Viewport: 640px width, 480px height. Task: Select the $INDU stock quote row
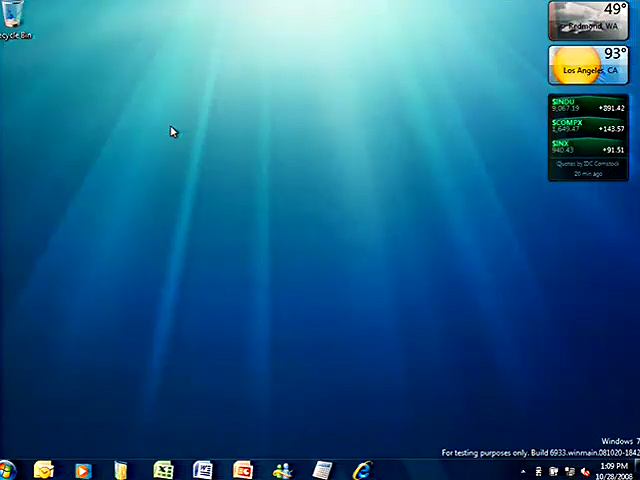pos(588,105)
